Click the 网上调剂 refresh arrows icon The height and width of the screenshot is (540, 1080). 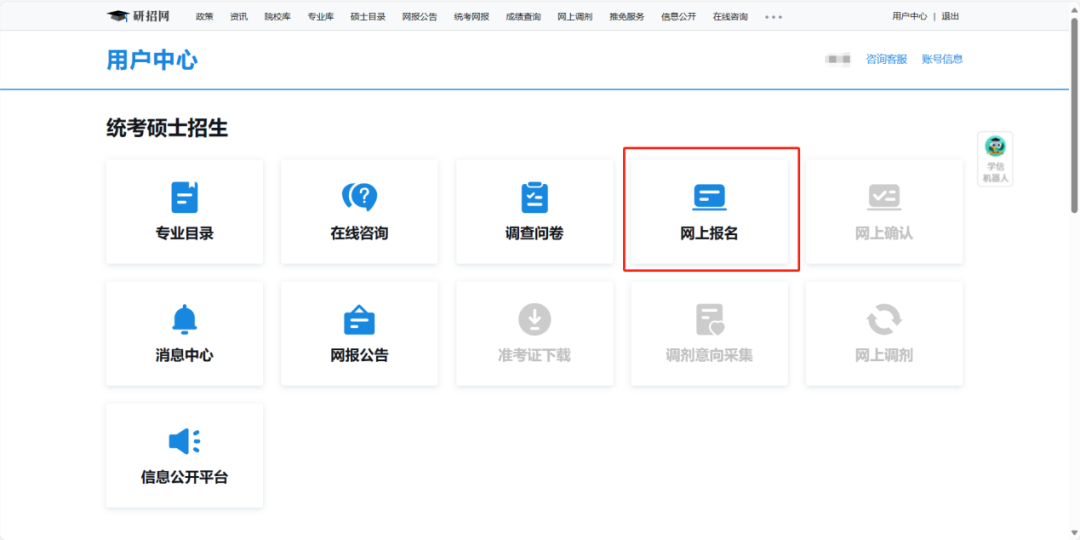884,319
